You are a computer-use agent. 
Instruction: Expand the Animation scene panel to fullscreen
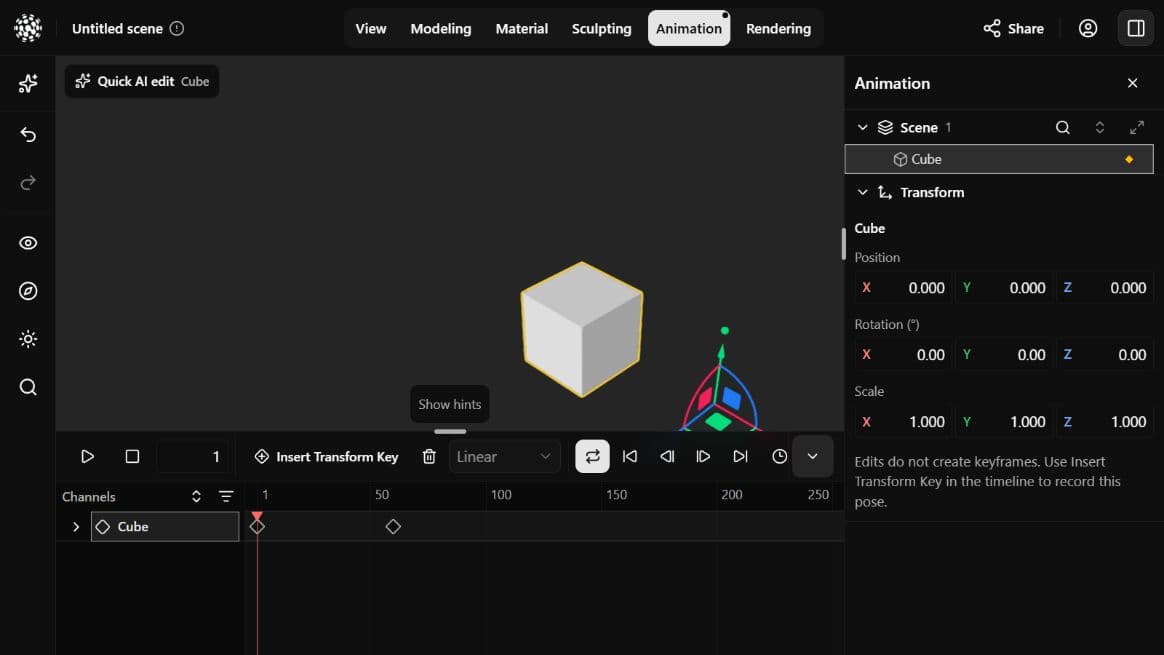[x=1137, y=128]
